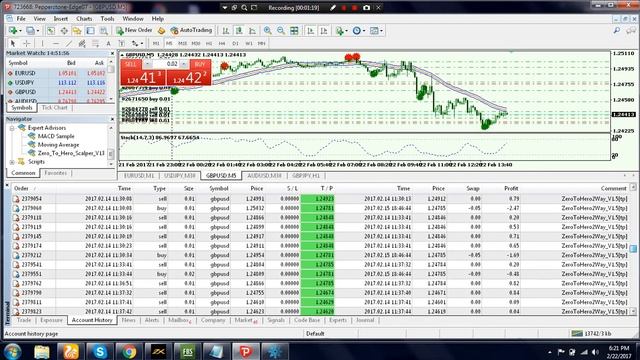Open new chart dropdown arrow
Screen dimensions: 640x360
20,31
